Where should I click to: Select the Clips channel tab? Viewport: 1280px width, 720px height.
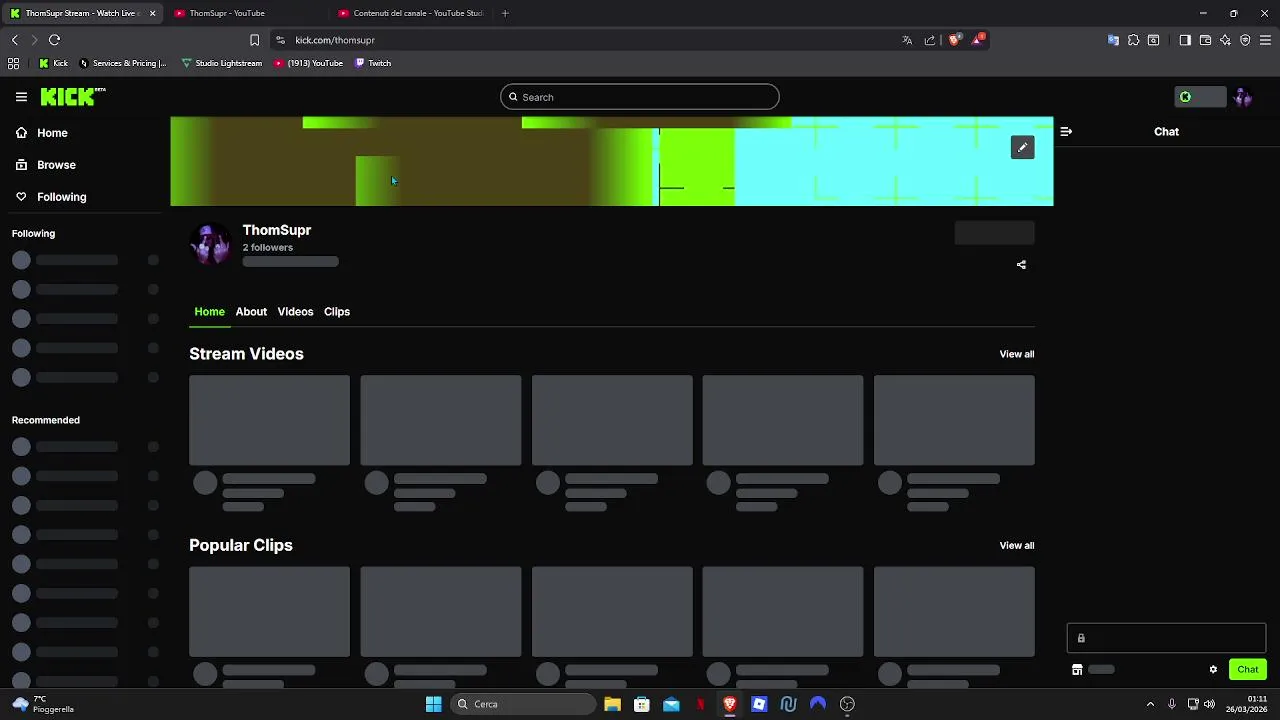click(337, 312)
